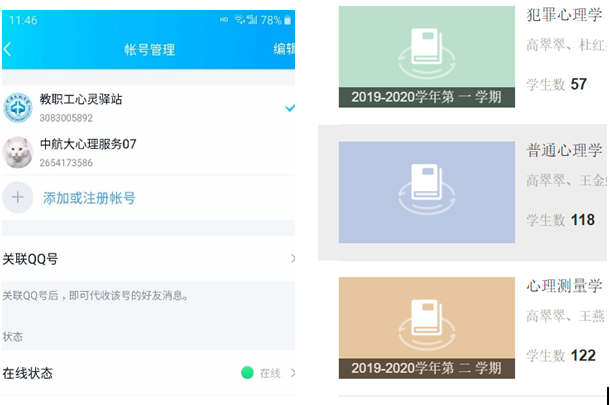Expand 关联QQ号 using its right chevron
The image size is (610, 405).
(x=292, y=259)
